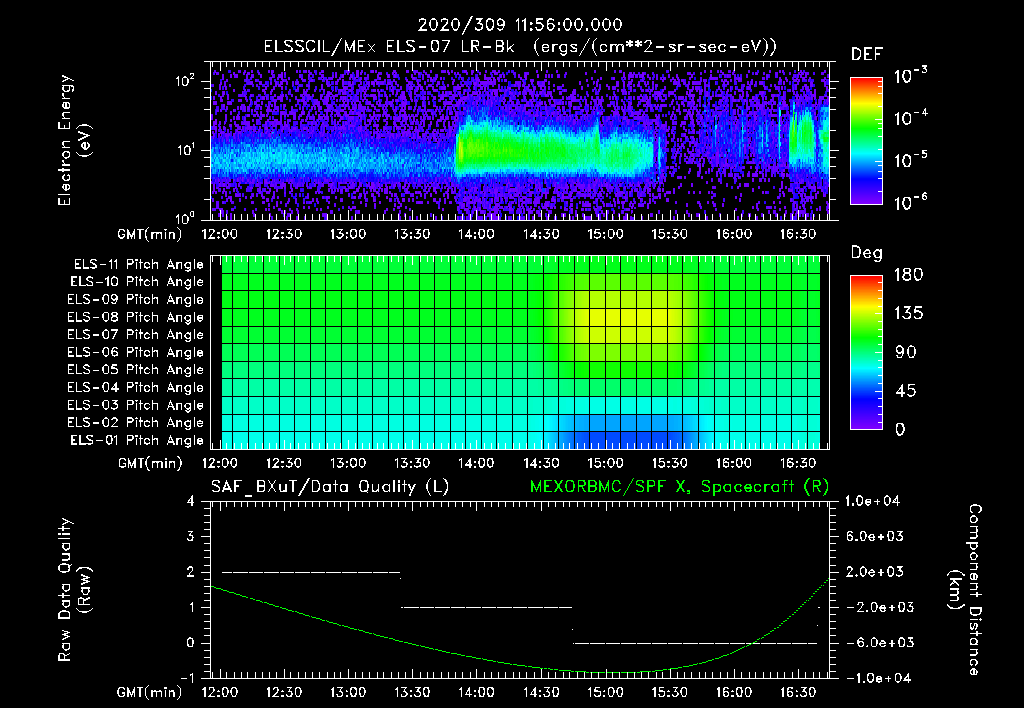Click the GMT(min) label under the spectrogram
The width and height of the screenshot is (1024, 708).
click(150, 234)
